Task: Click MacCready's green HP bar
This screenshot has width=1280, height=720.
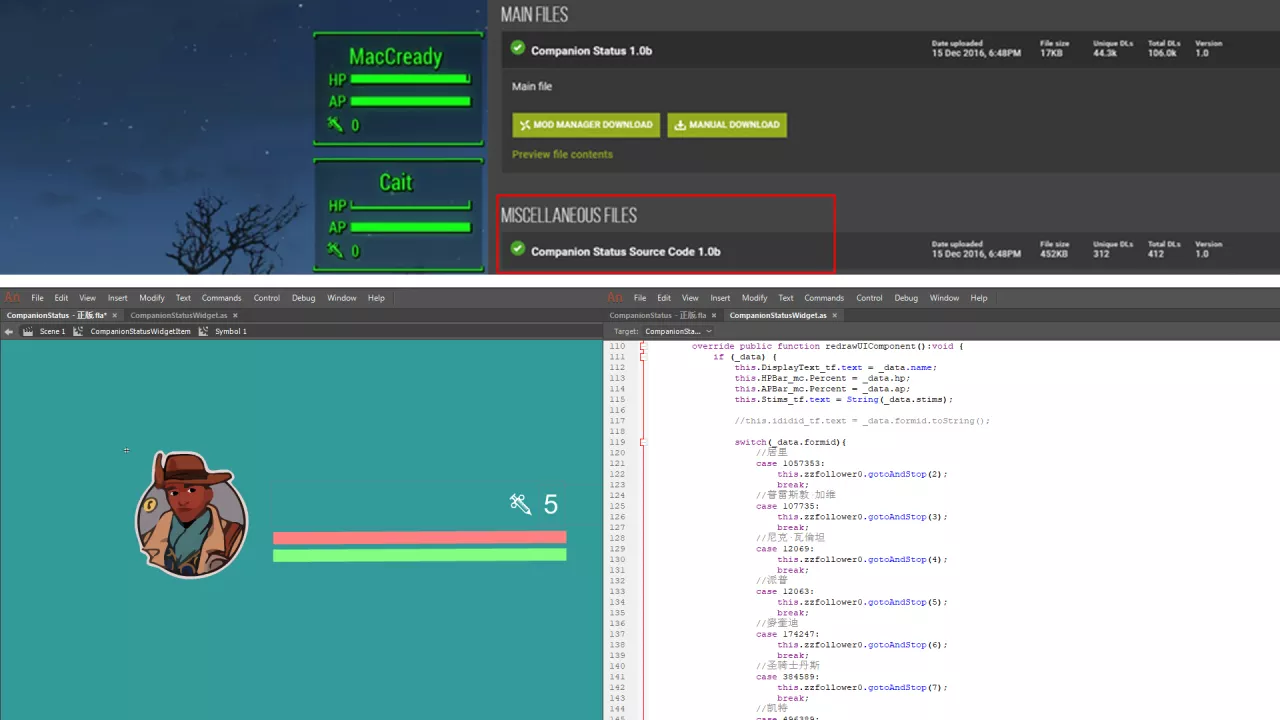Action: click(410, 79)
